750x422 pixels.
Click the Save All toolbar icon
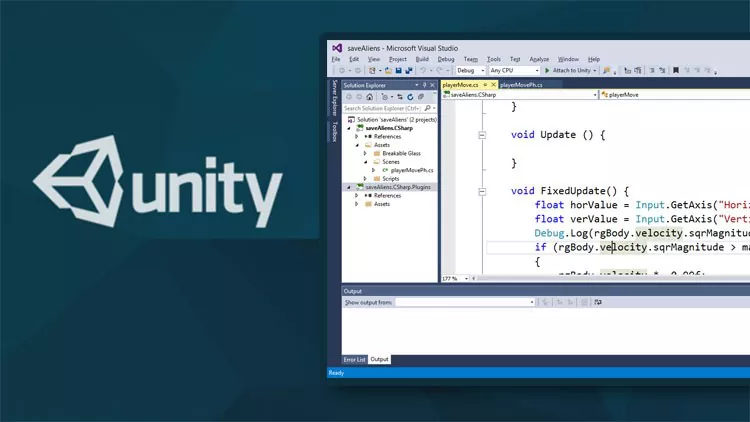tap(407, 71)
